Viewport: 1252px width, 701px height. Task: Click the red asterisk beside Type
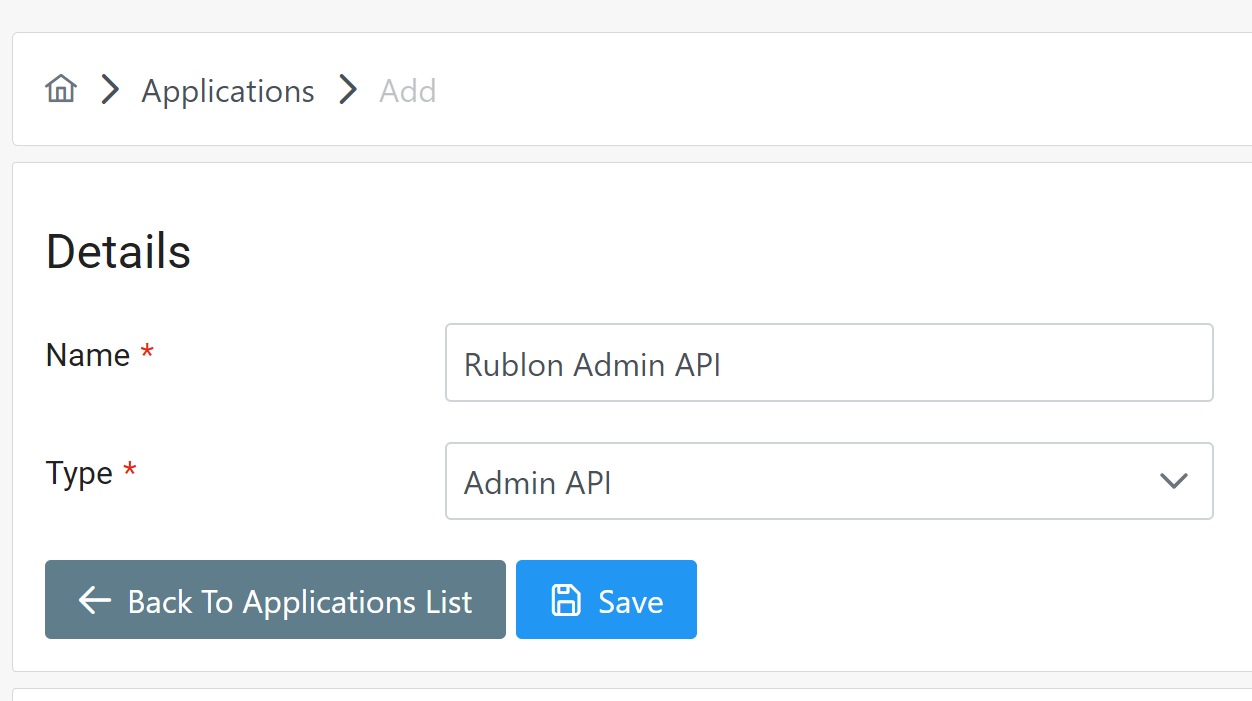click(129, 472)
